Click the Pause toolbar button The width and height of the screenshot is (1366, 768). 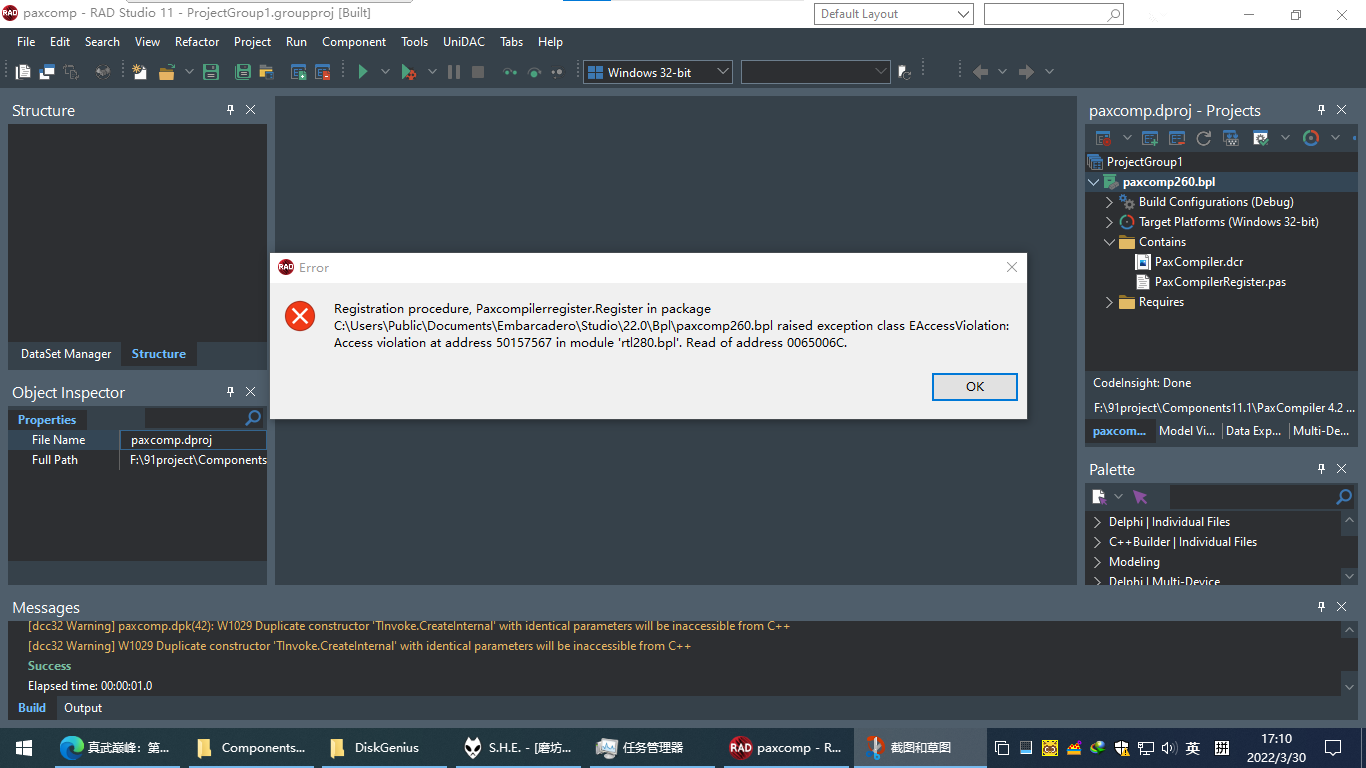(x=454, y=72)
